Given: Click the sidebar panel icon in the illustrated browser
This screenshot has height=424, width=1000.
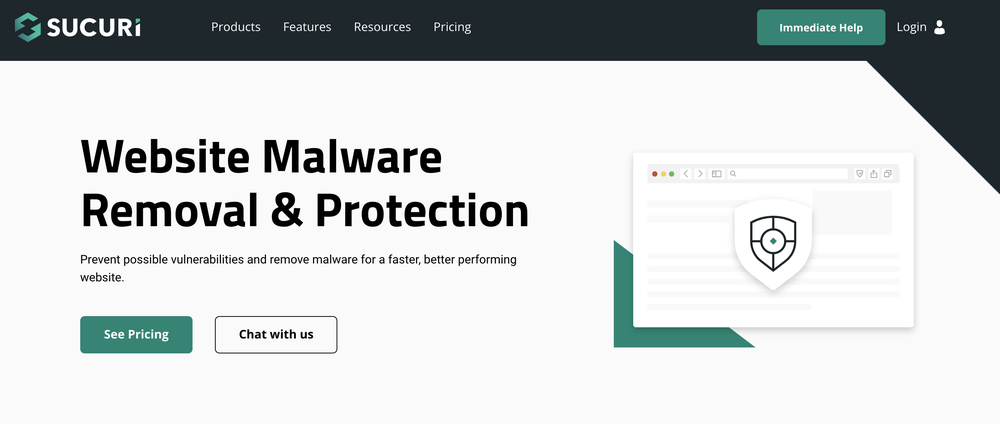Looking at the screenshot, I should point(716,174).
